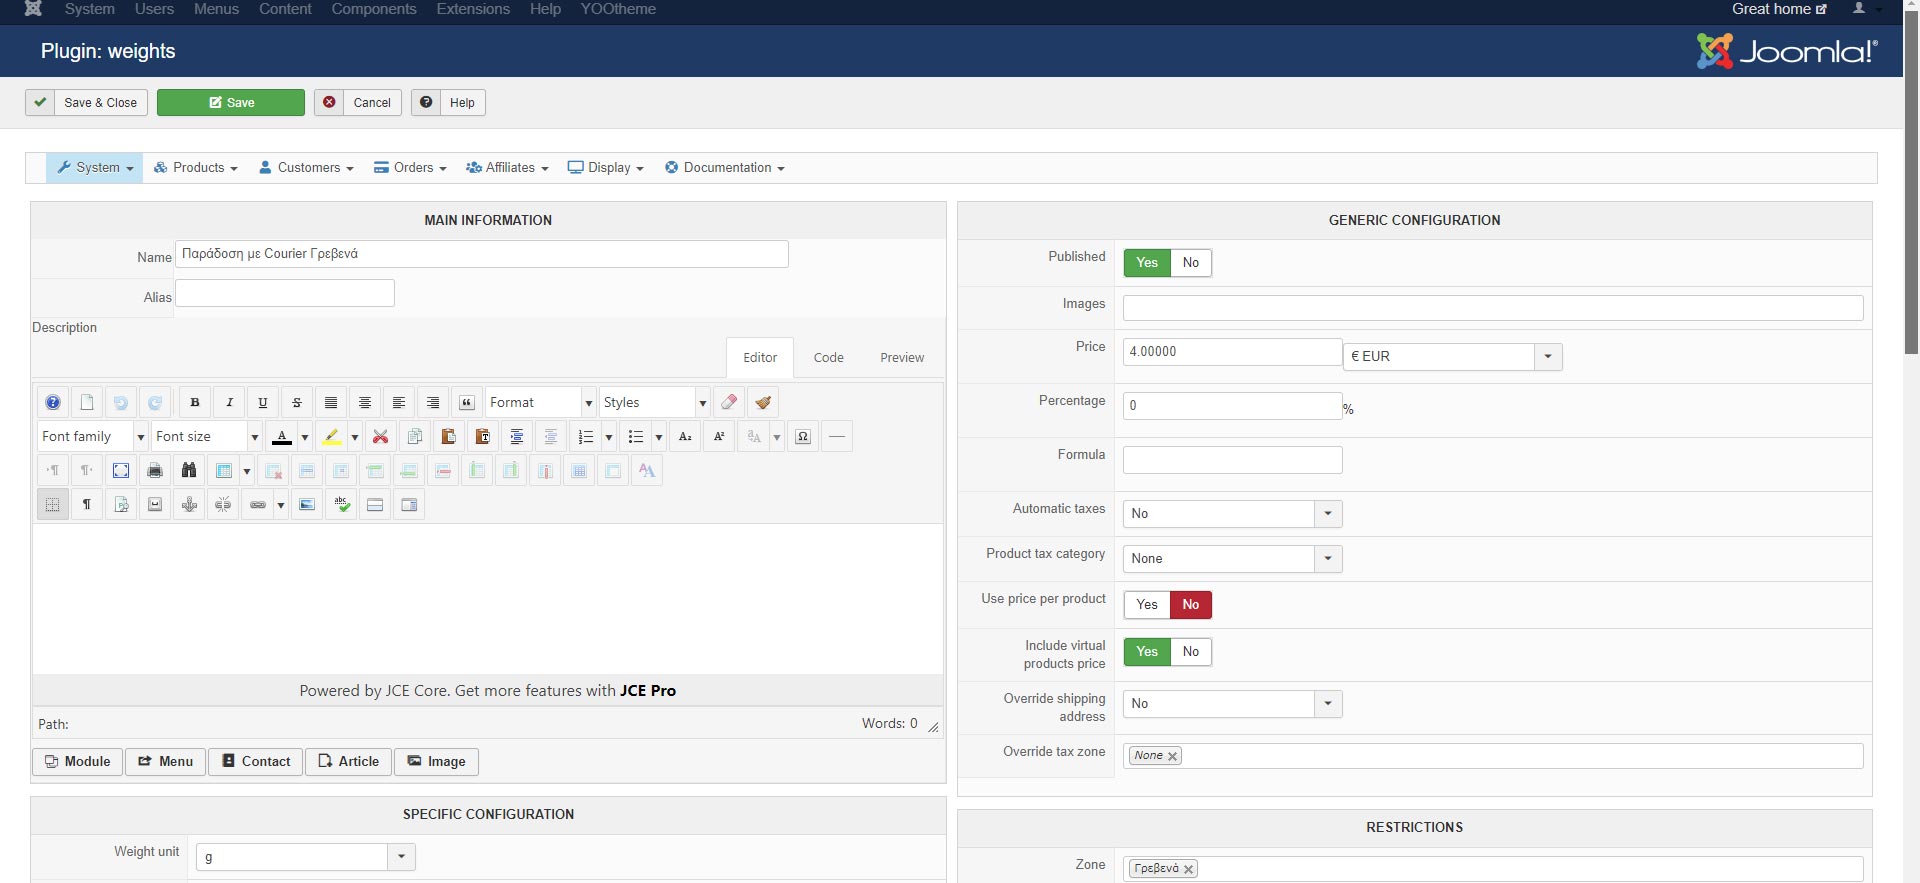
Task: Create a new blank document in the editor
Action: click(87, 402)
